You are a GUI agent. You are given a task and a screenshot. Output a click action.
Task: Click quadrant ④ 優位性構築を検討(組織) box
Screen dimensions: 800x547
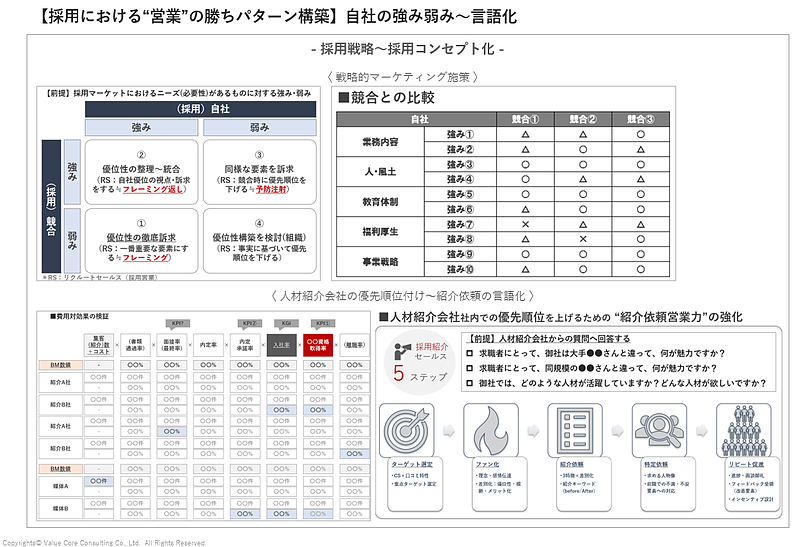(260, 241)
